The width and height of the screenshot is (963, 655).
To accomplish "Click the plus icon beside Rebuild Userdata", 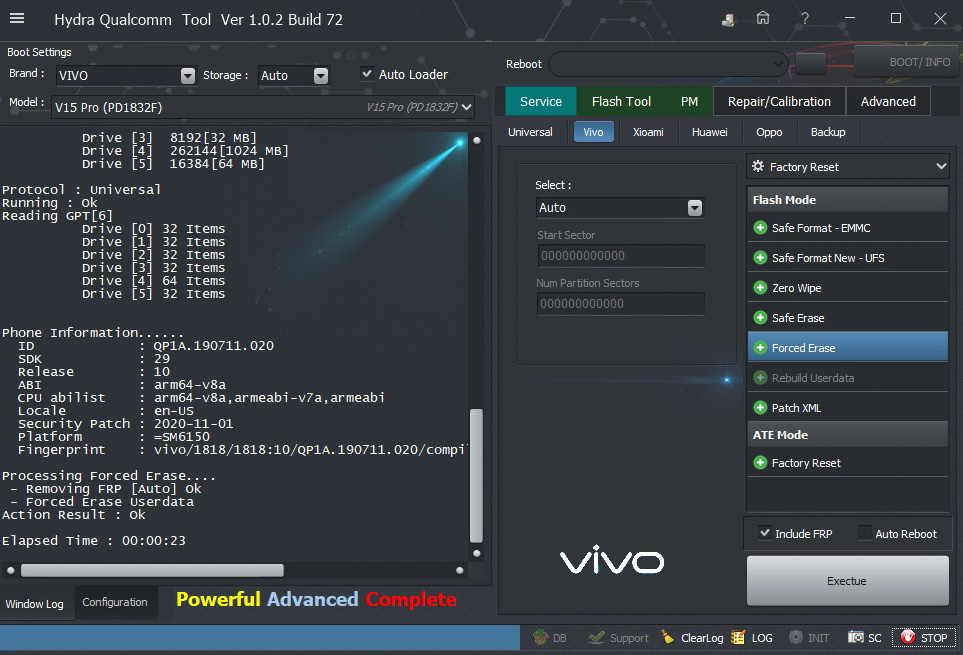I will tap(760, 378).
